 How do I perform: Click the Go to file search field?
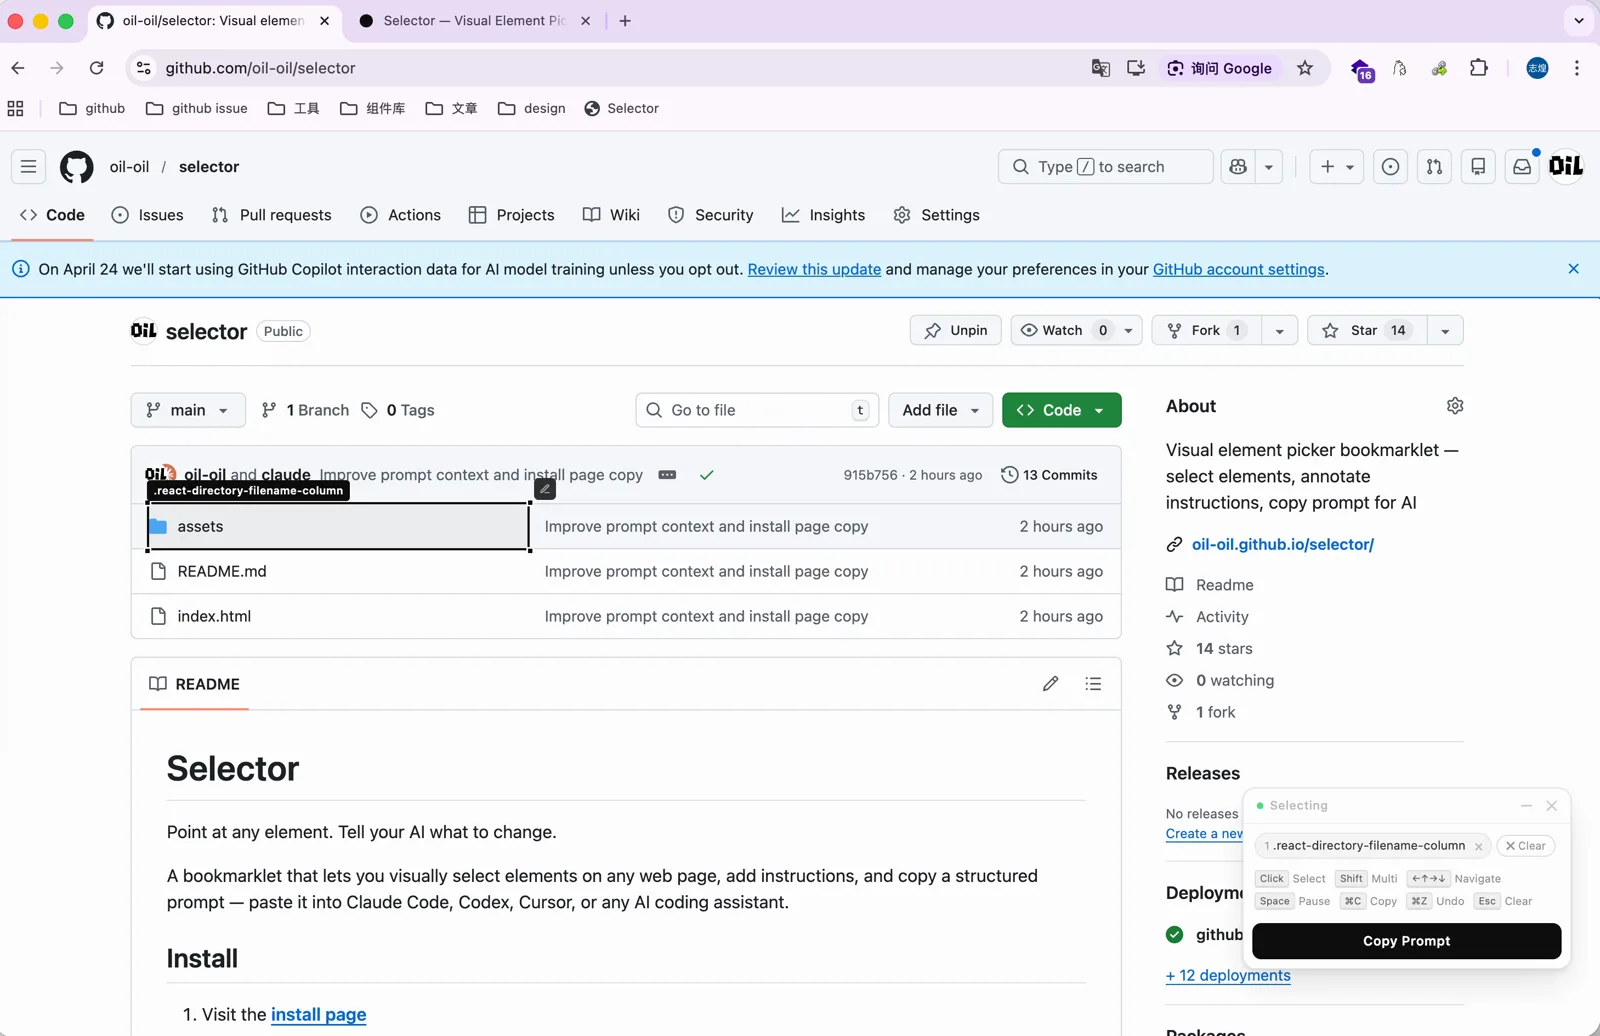pos(757,410)
